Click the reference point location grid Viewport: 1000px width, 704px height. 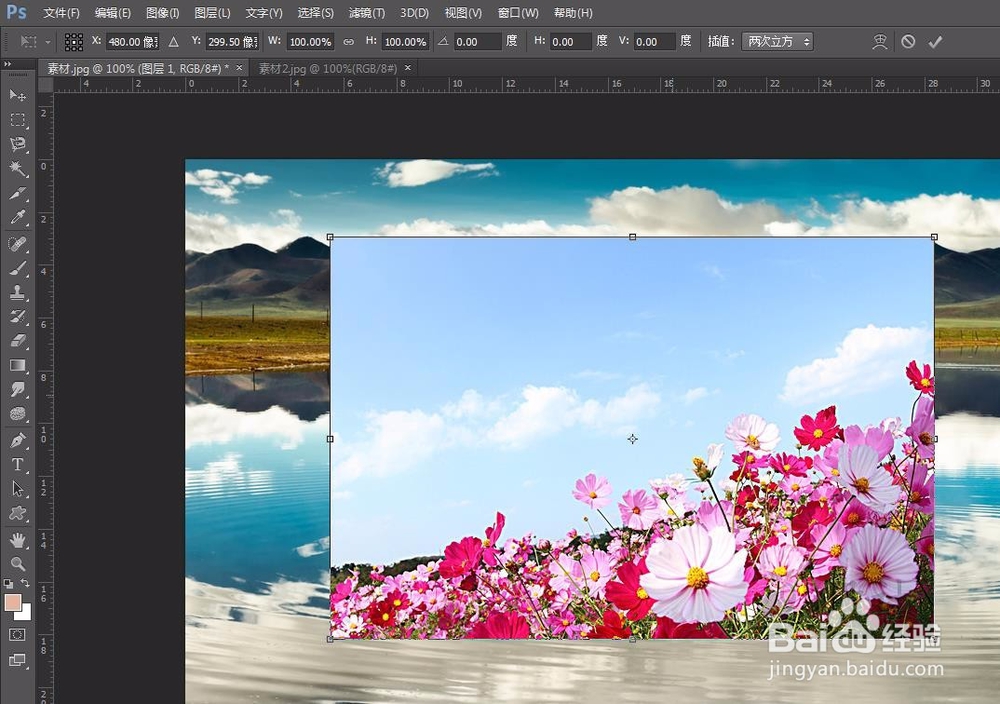74,42
